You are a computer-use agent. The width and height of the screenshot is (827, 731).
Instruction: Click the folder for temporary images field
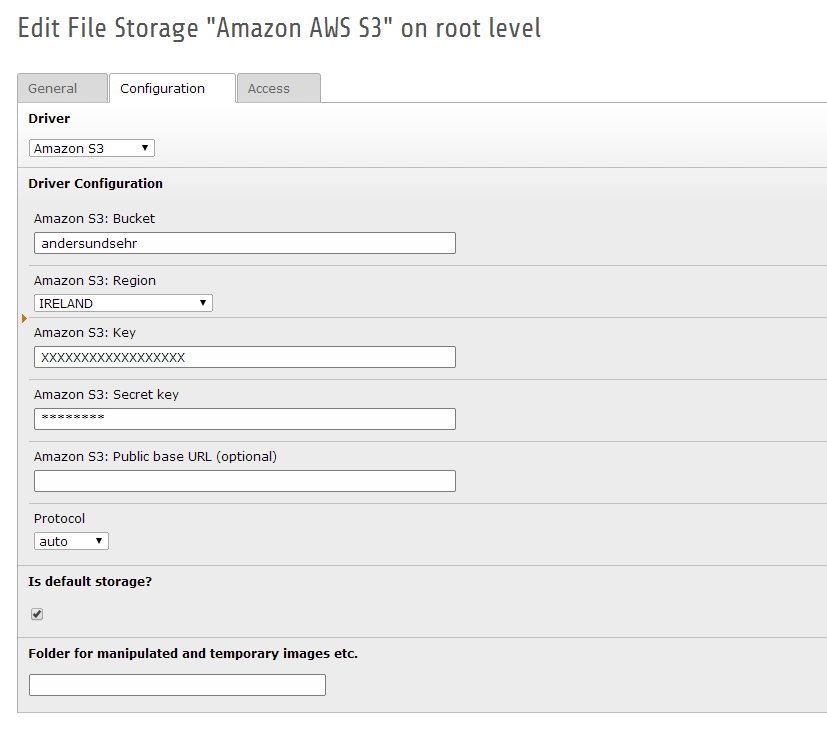[x=177, y=684]
